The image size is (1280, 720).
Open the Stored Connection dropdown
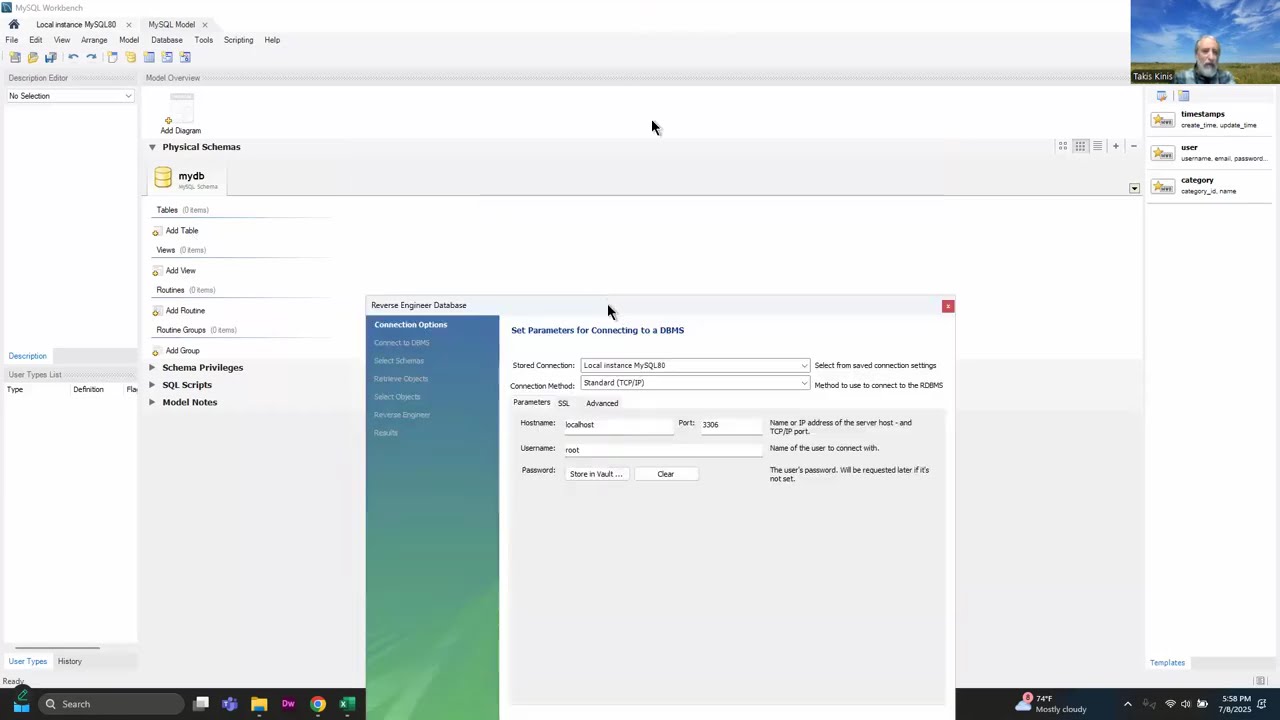tap(695, 366)
